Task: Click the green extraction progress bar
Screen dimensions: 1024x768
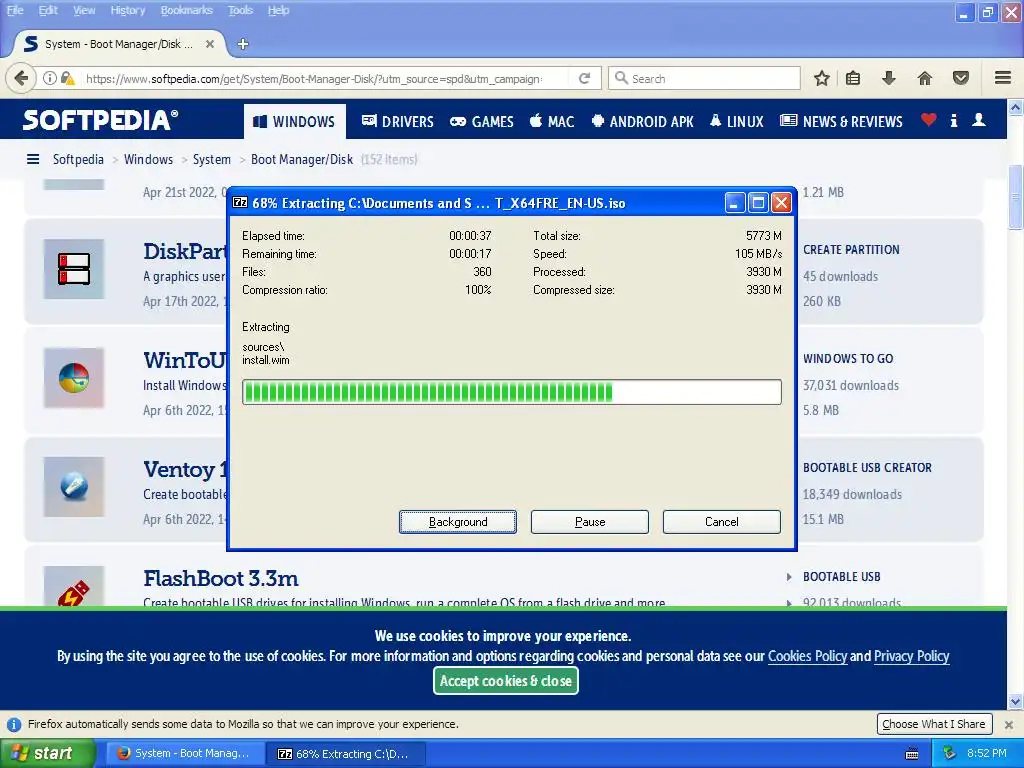Action: [512, 392]
